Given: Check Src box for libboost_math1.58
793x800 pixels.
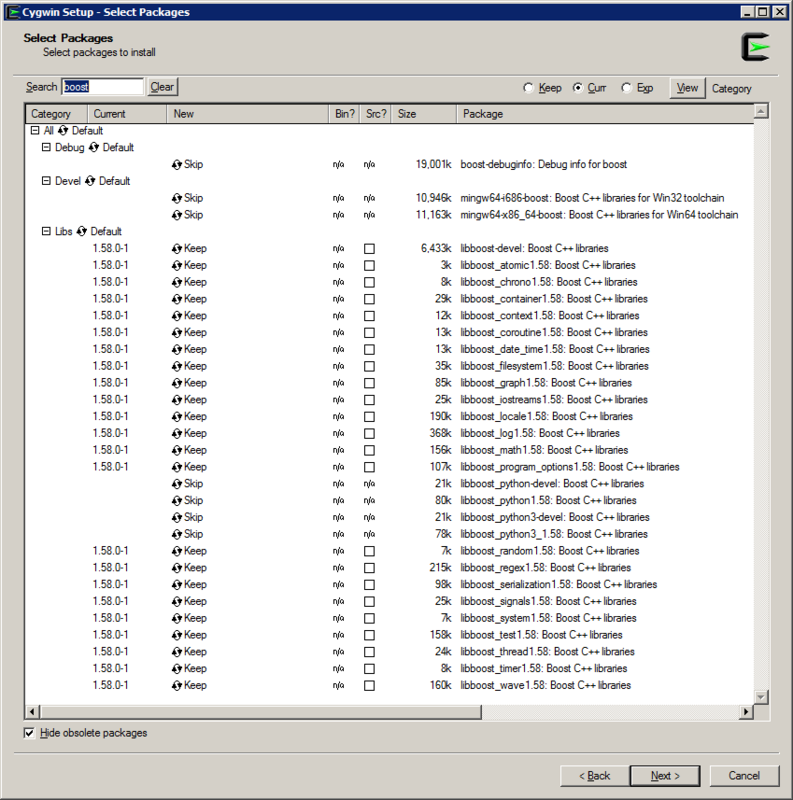Looking at the screenshot, I should click(x=369, y=451).
